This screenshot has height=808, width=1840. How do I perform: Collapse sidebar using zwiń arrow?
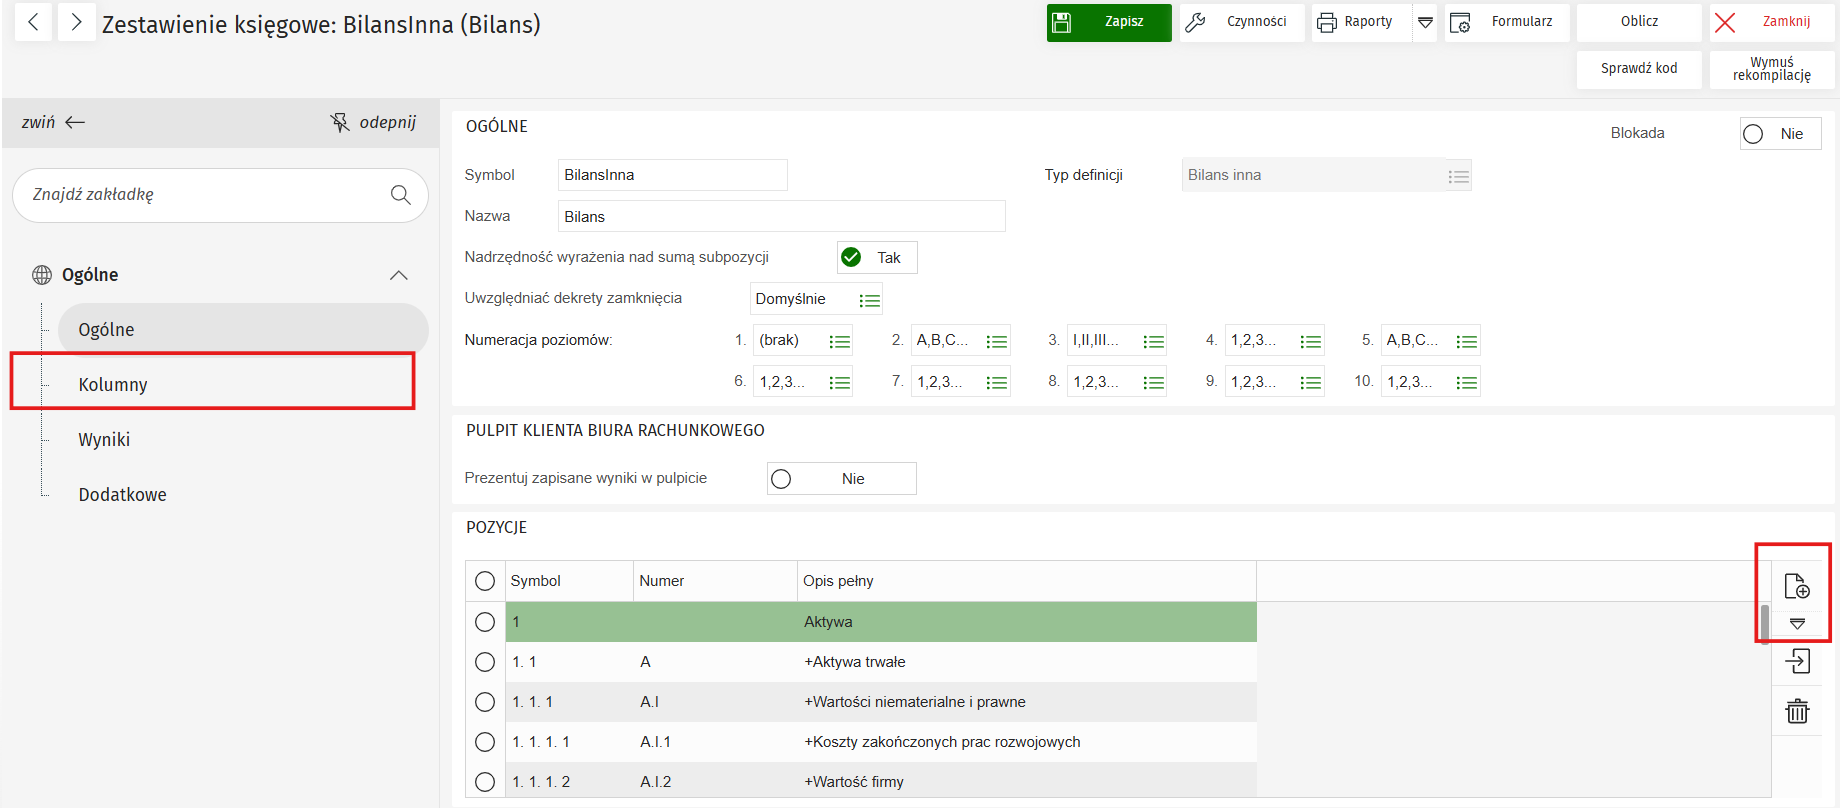click(54, 122)
